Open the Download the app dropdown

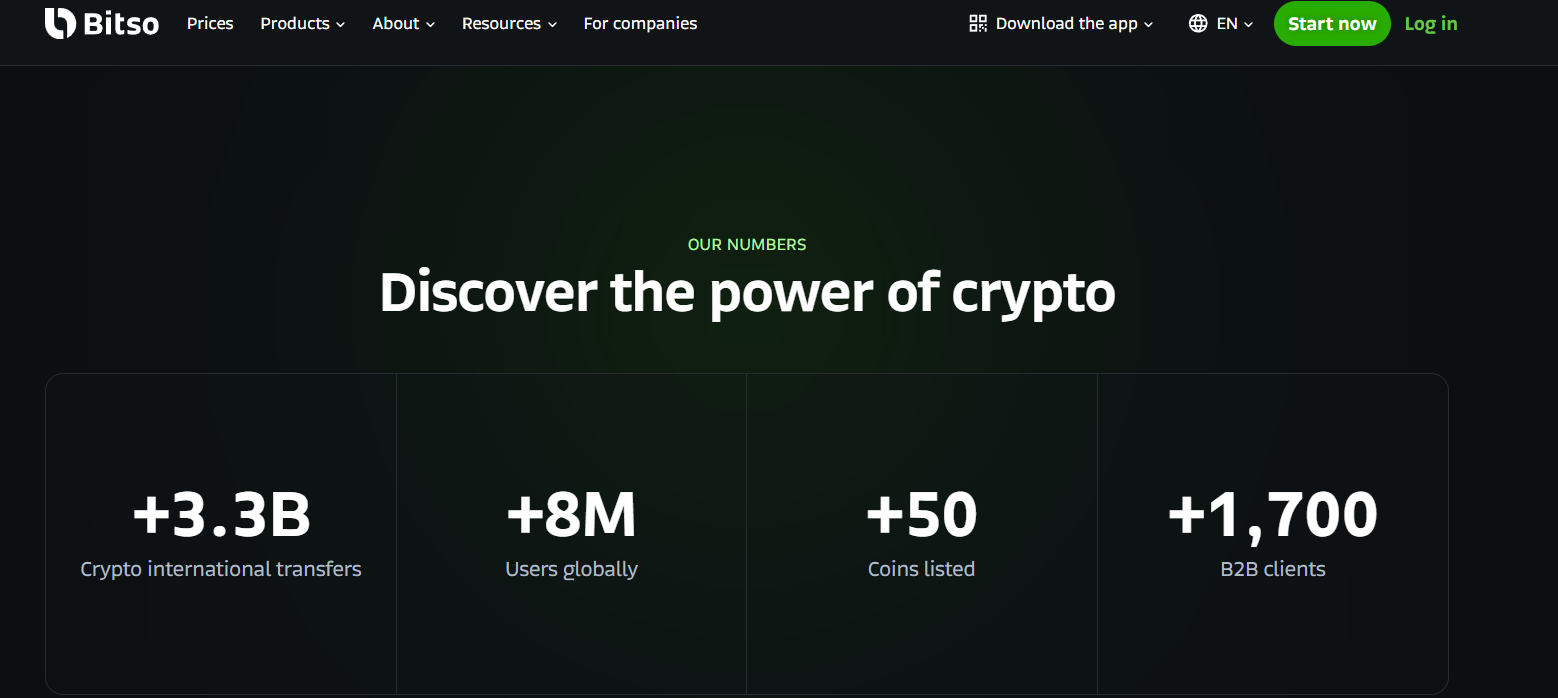[x=1066, y=23]
